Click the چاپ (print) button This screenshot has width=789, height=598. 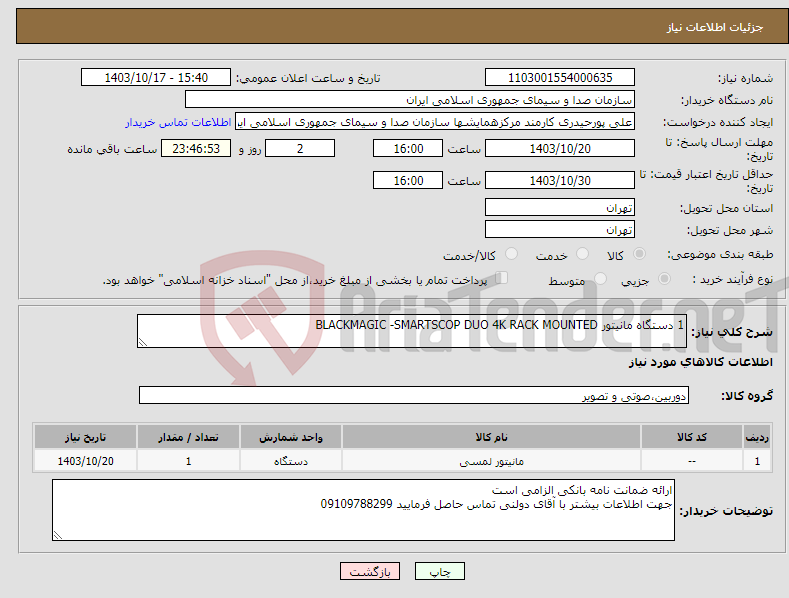click(439, 571)
